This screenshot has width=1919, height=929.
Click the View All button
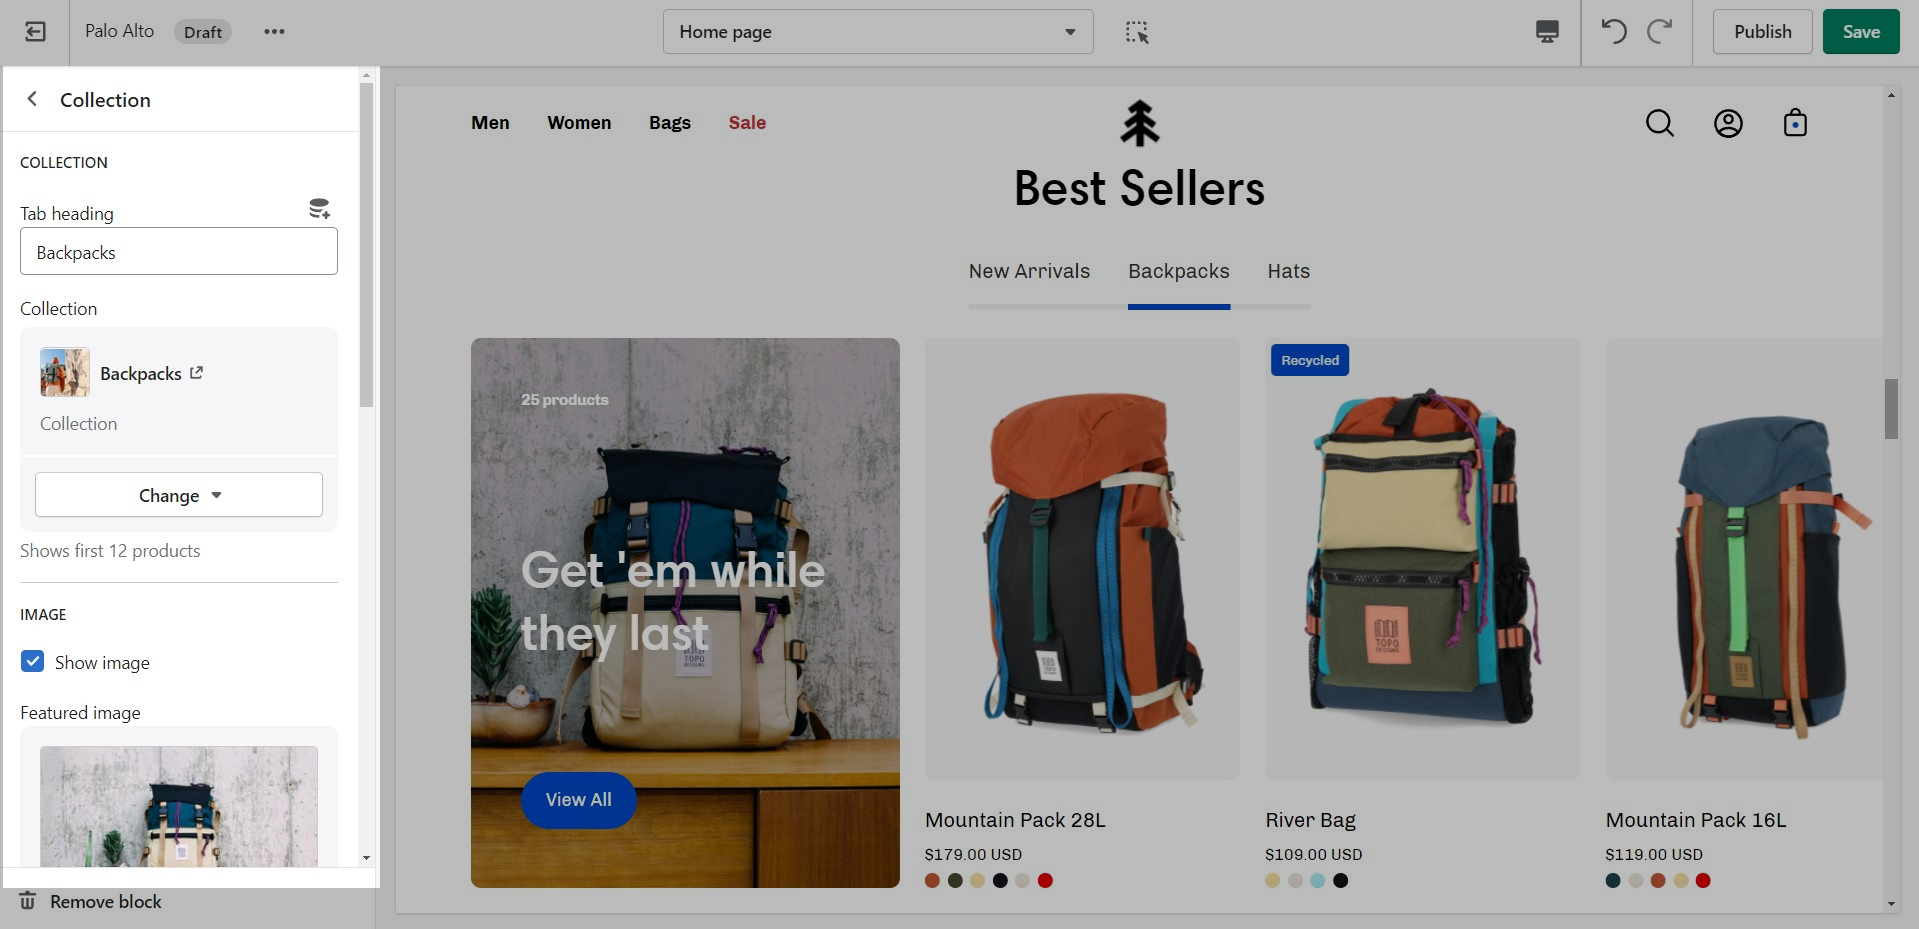click(578, 800)
